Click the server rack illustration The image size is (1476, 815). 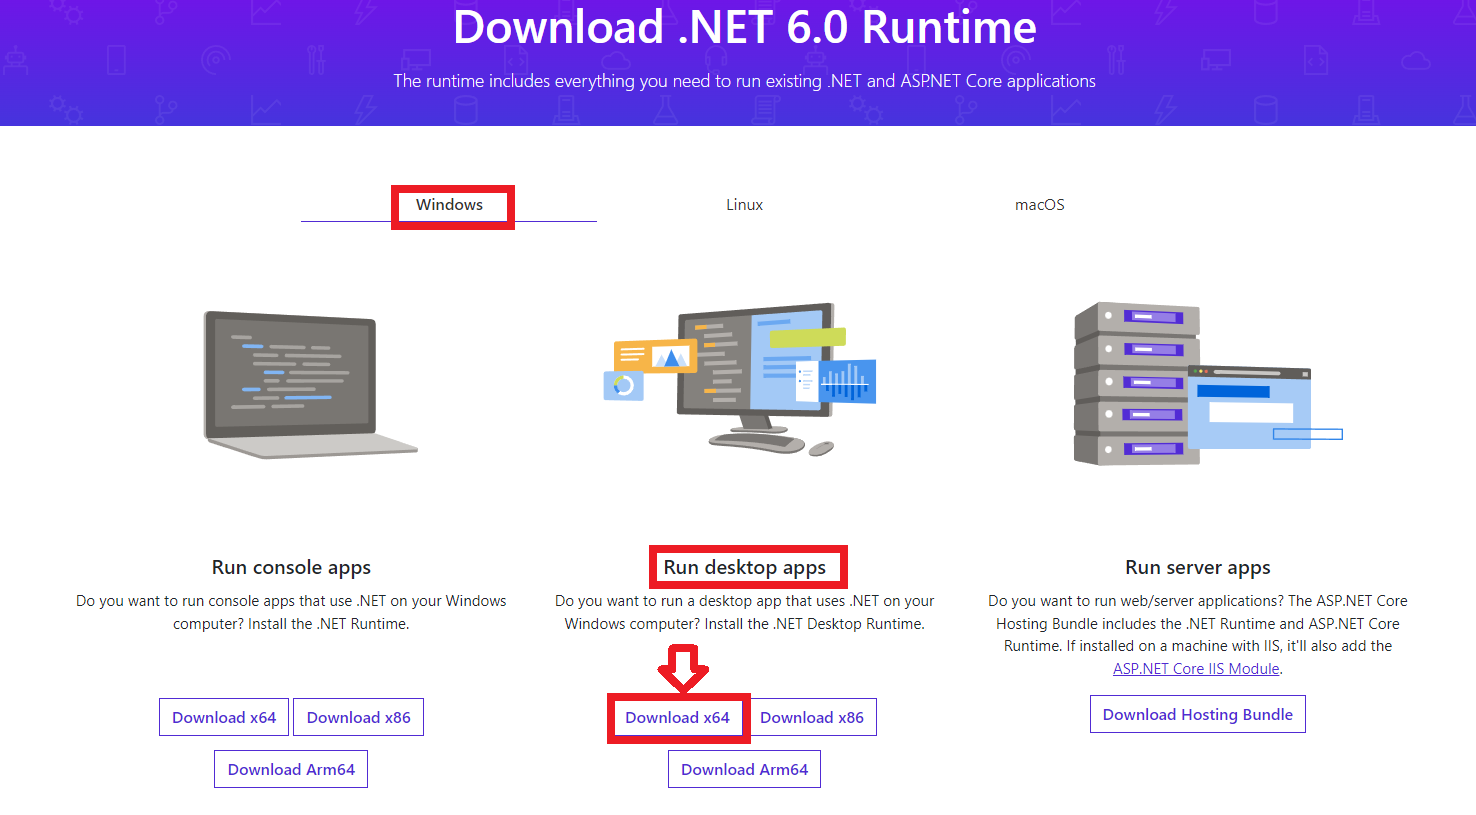(x=1208, y=384)
